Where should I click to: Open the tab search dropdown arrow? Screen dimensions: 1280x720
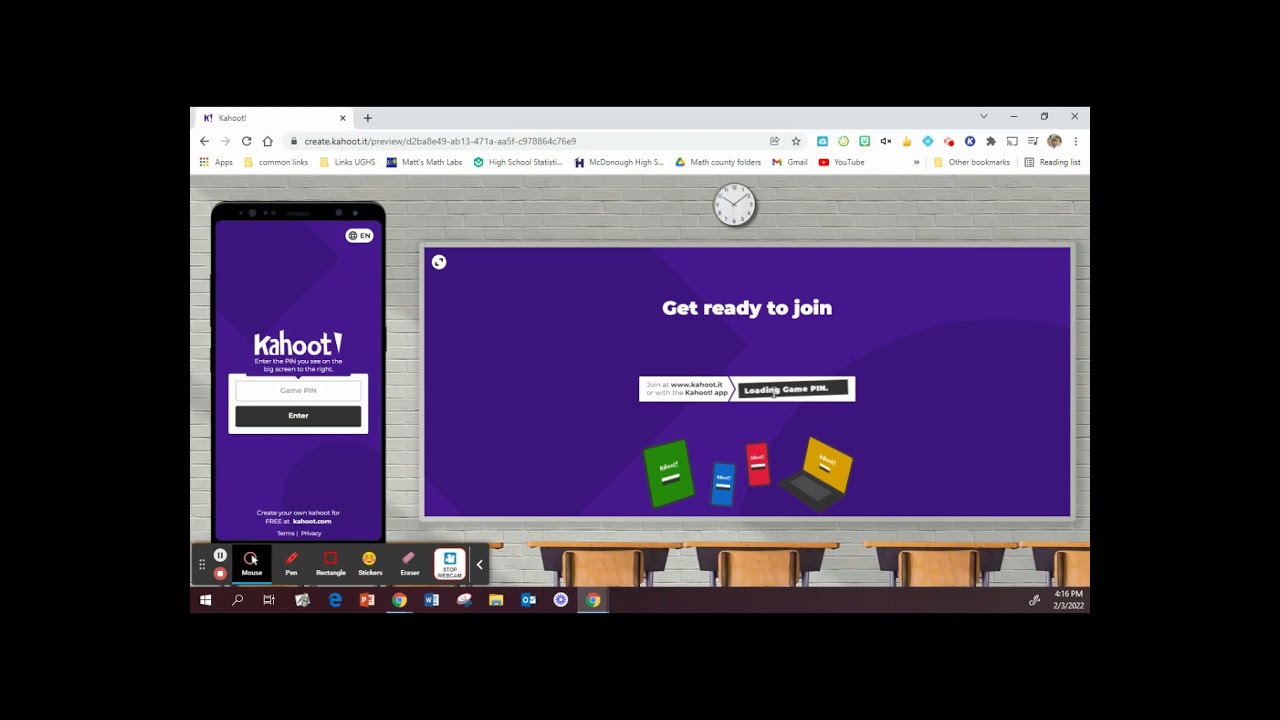click(983, 117)
